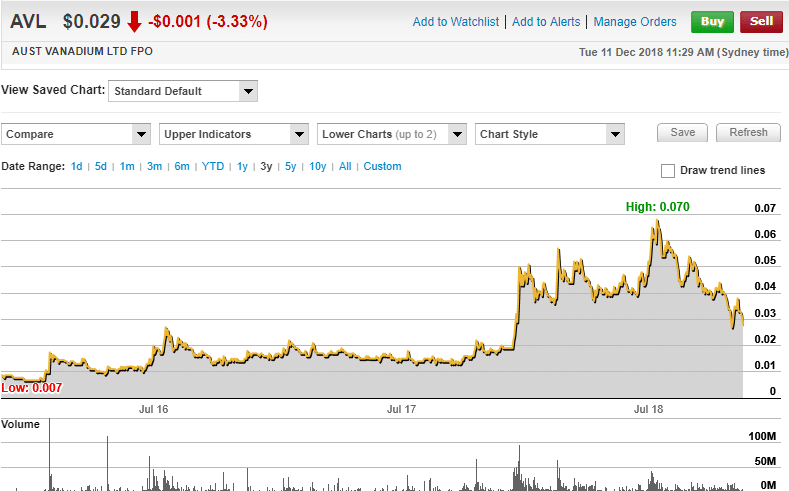Click the price chart peak near High
This screenshot has width=789, height=491.
657,220
